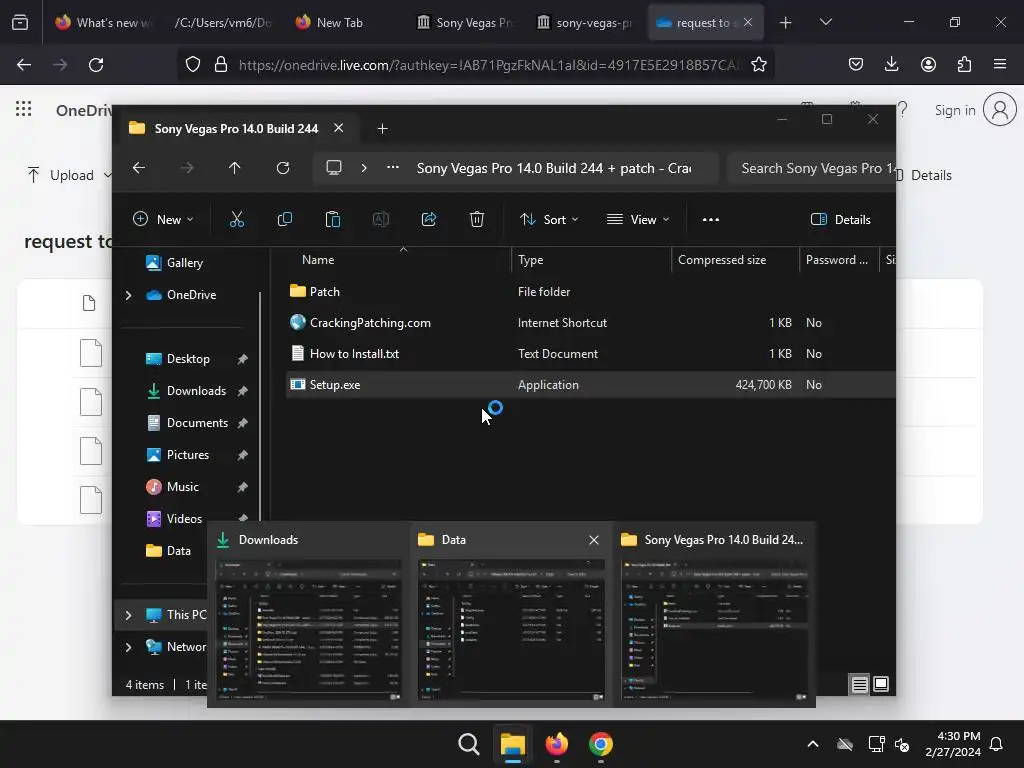
Task: Switch to large thumbnails view icon in status bar
Action: [x=880, y=684]
